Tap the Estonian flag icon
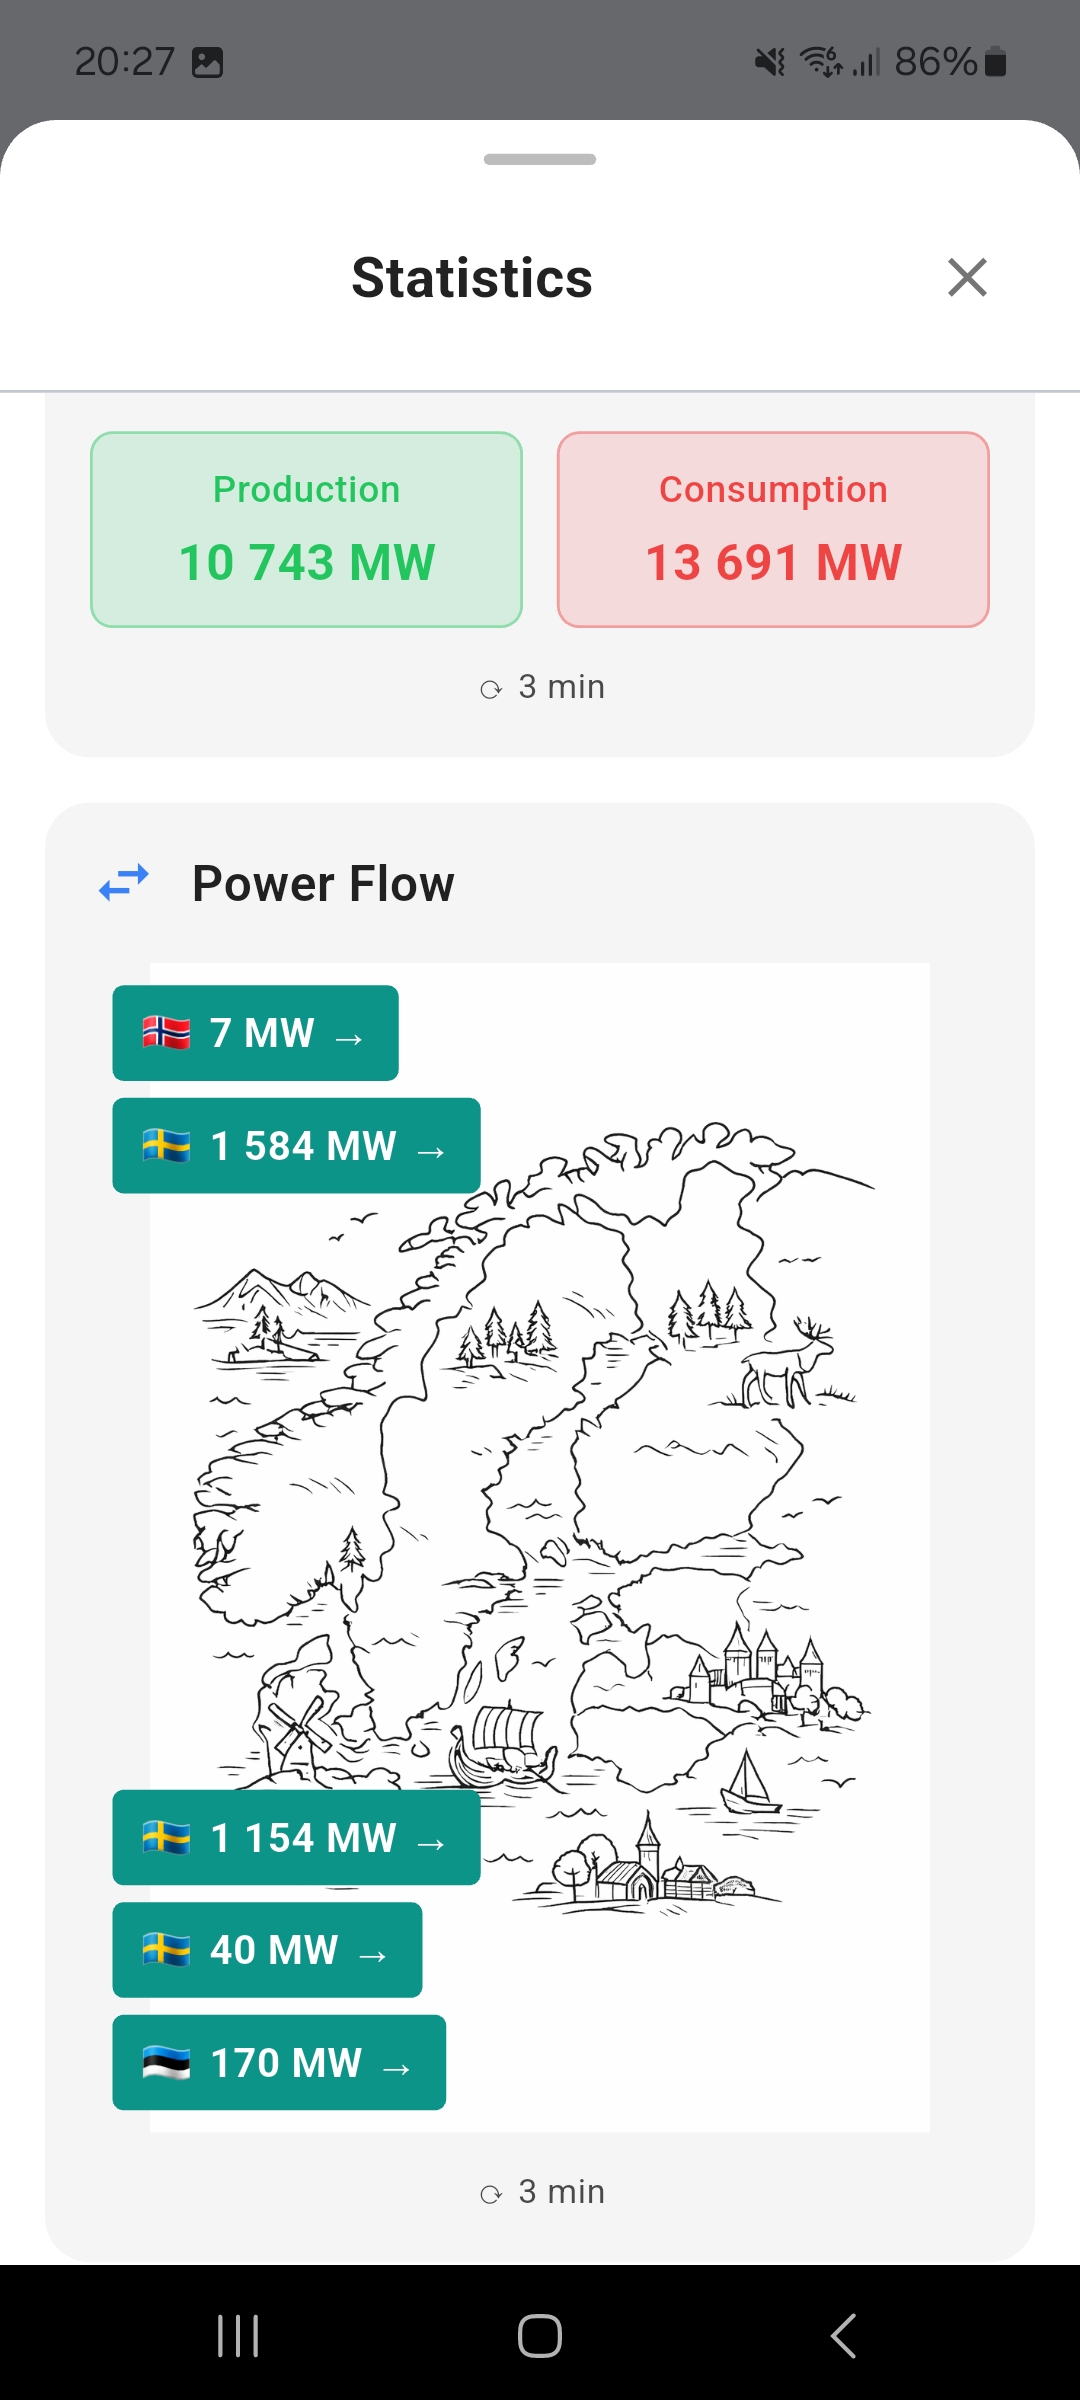This screenshot has height=2400, width=1080. pos(166,2063)
